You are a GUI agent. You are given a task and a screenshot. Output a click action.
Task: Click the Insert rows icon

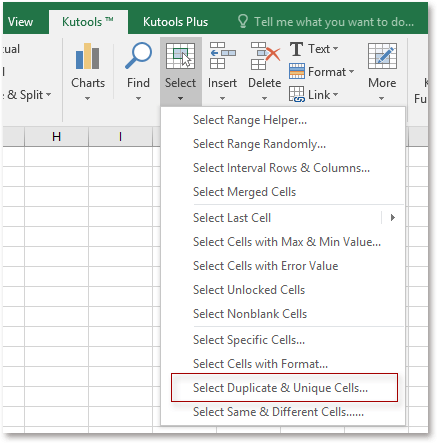pyautogui.click(x=222, y=56)
